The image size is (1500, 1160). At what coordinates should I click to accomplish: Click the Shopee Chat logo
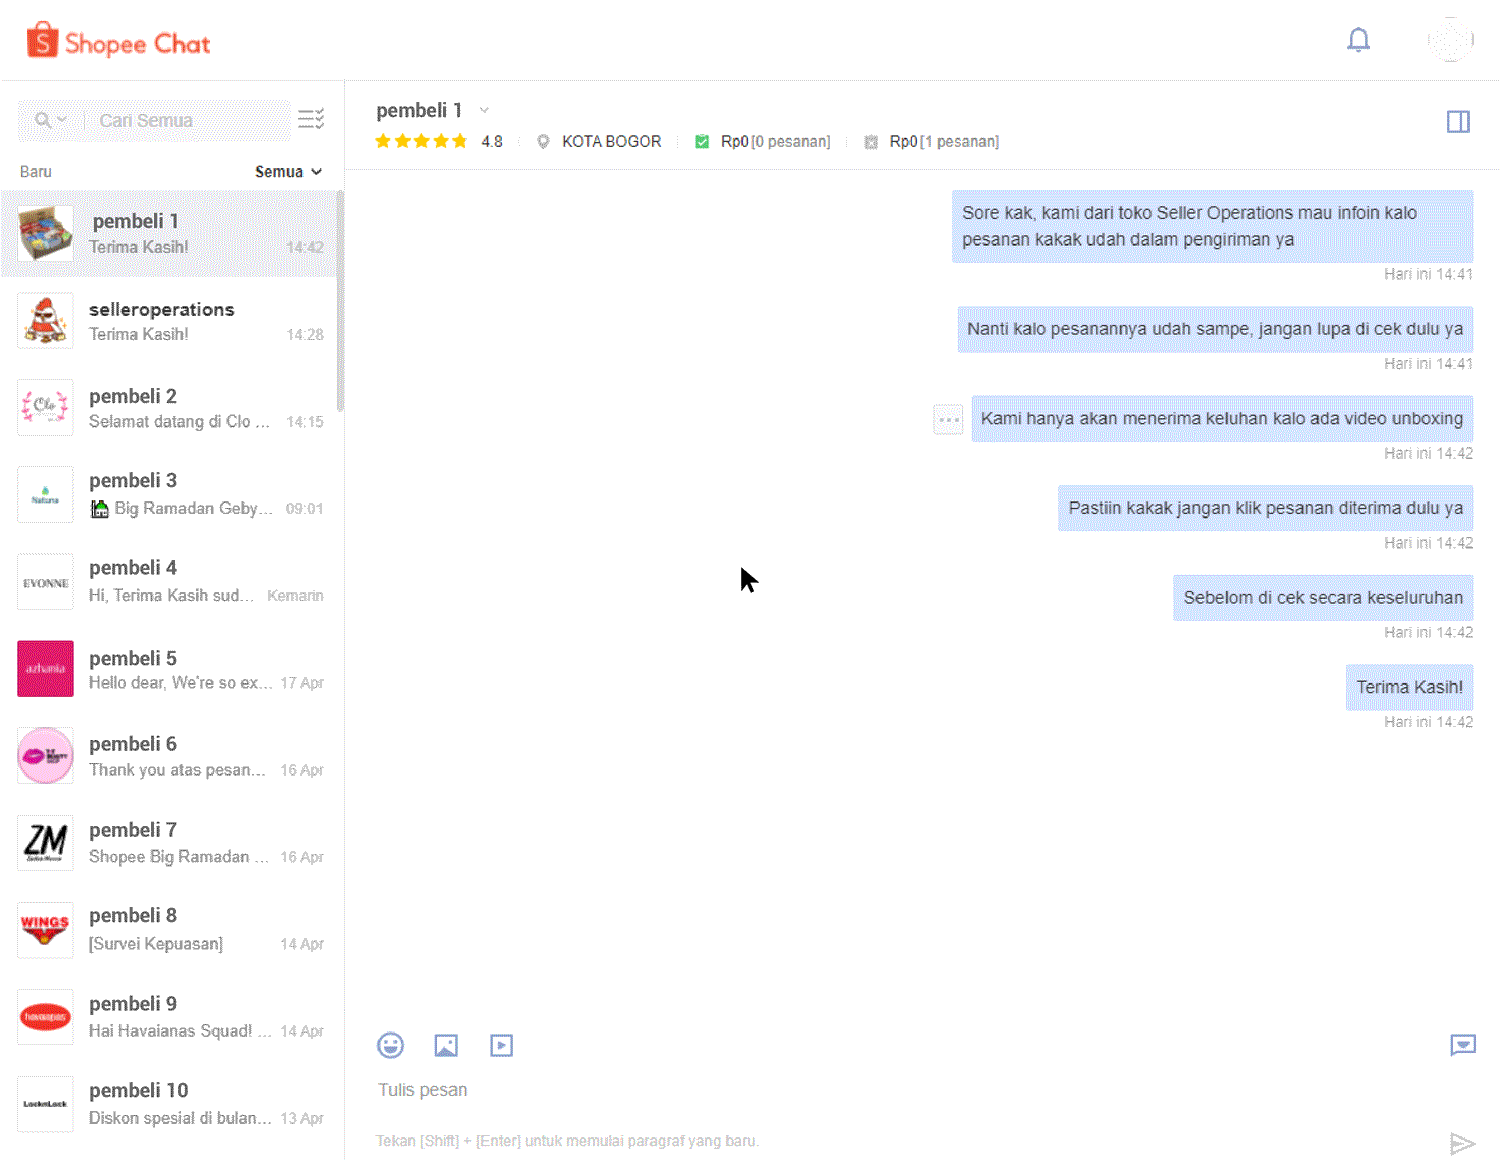(x=117, y=40)
